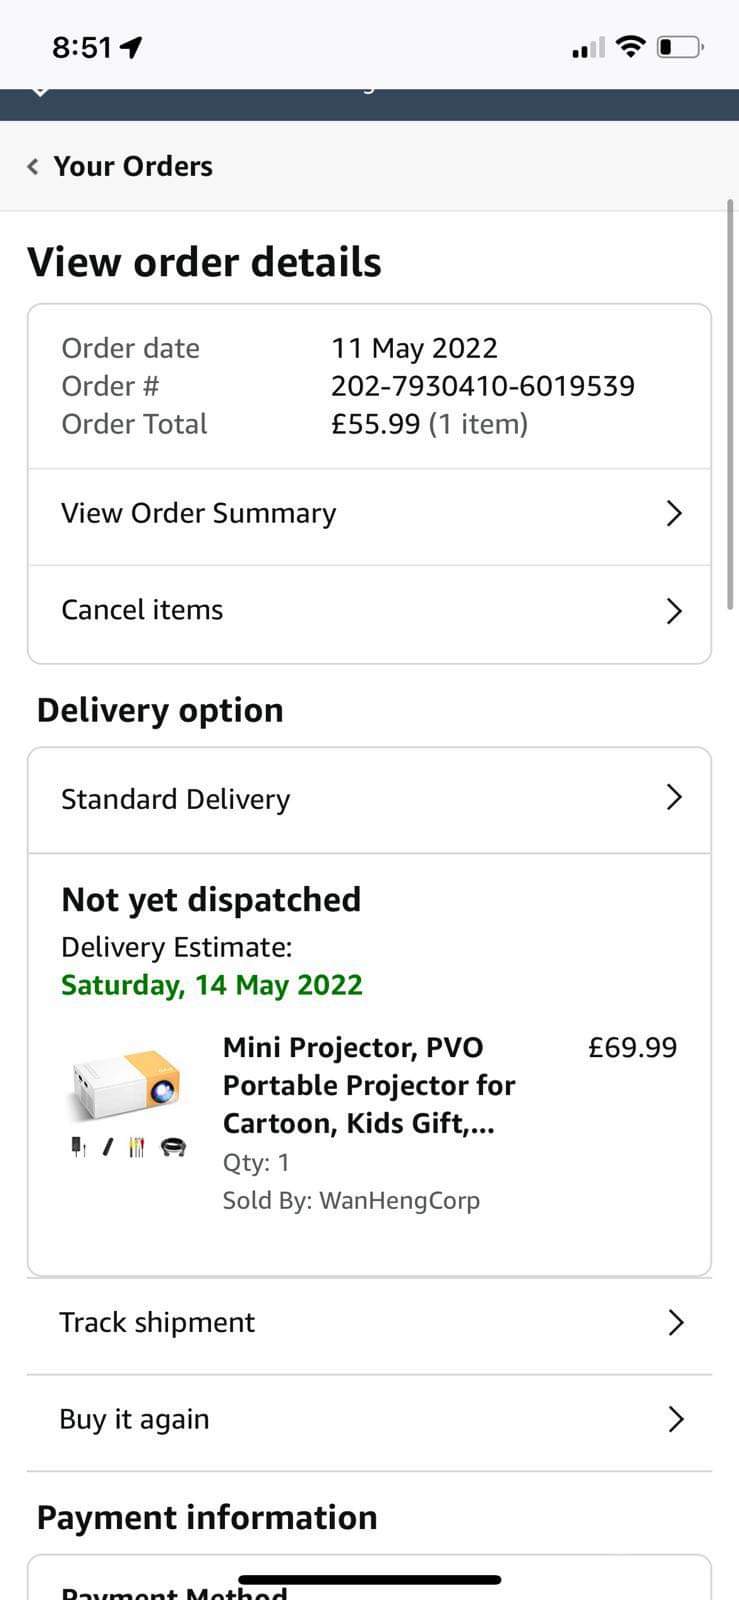Tap the battery icon in status bar
The image size is (739, 1600).
680,47
